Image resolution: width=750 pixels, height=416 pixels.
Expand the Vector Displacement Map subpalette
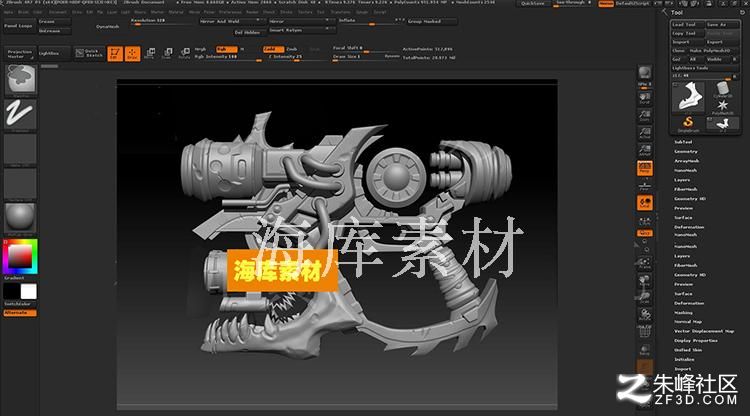pos(704,331)
